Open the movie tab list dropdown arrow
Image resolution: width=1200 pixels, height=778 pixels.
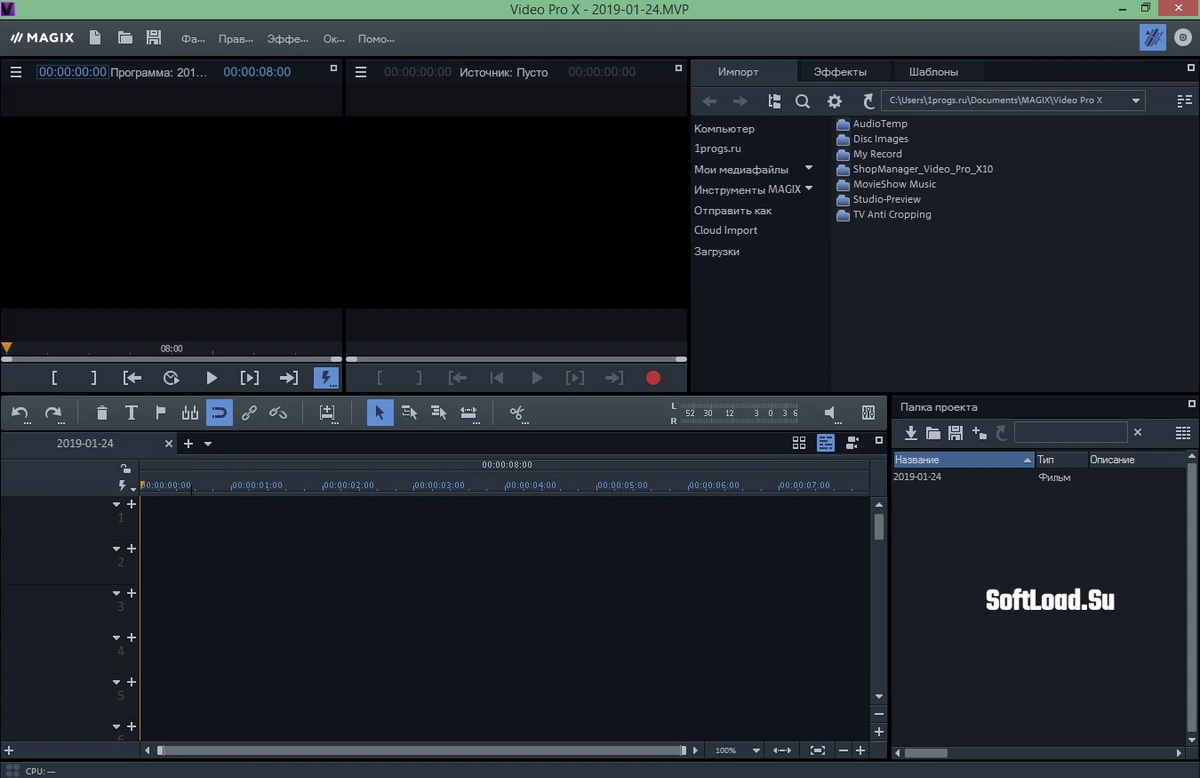click(208, 444)
